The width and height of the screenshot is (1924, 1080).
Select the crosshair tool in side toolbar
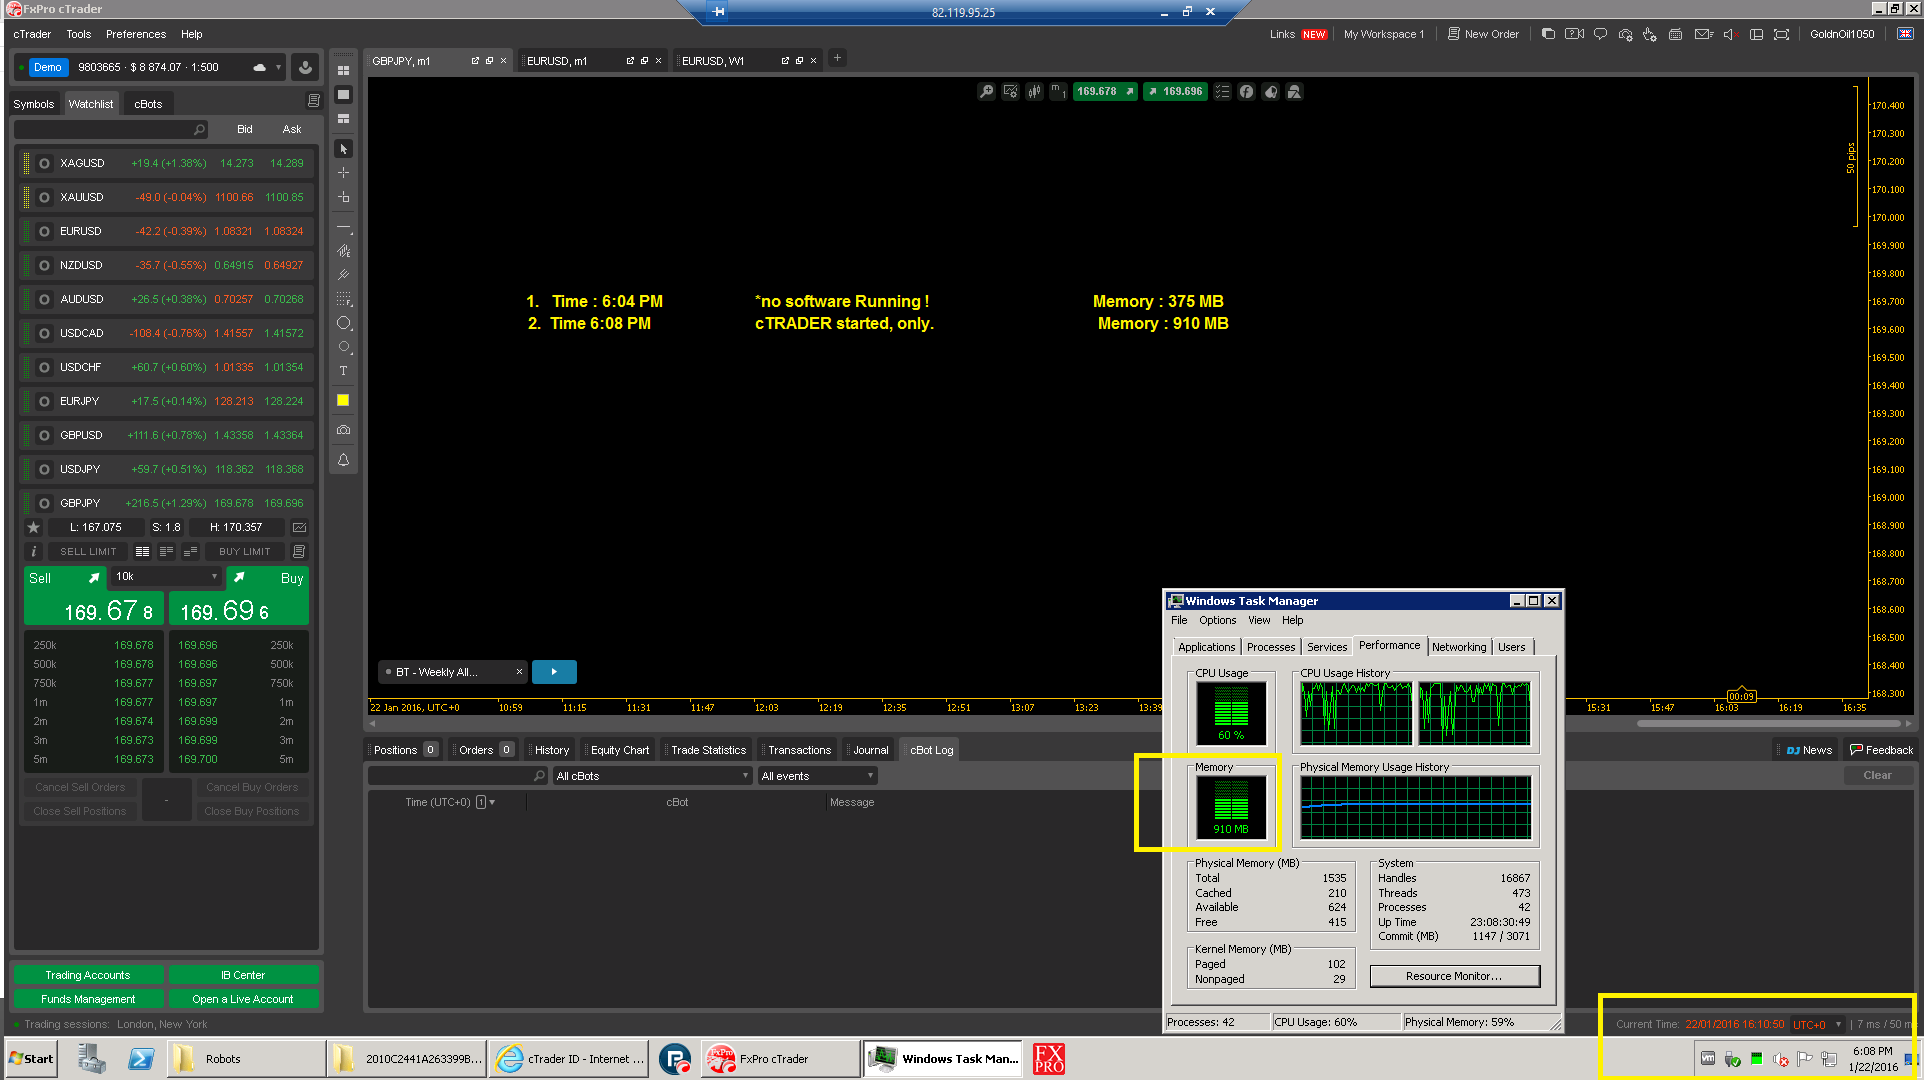[x=343, y=173]
